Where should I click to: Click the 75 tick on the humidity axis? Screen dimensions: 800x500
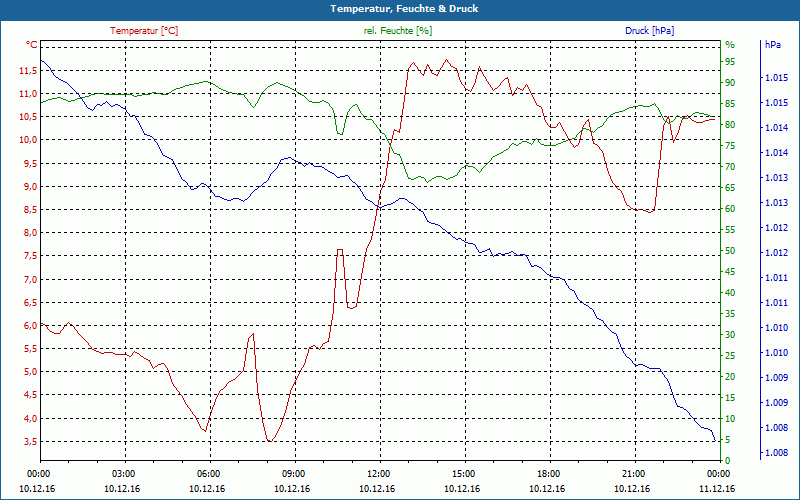tap(730, 146)
